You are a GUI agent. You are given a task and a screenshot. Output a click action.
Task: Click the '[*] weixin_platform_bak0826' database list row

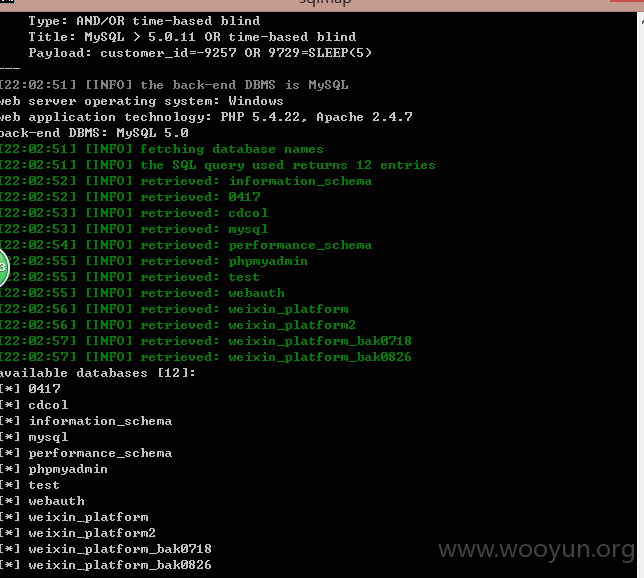point(106,566)
